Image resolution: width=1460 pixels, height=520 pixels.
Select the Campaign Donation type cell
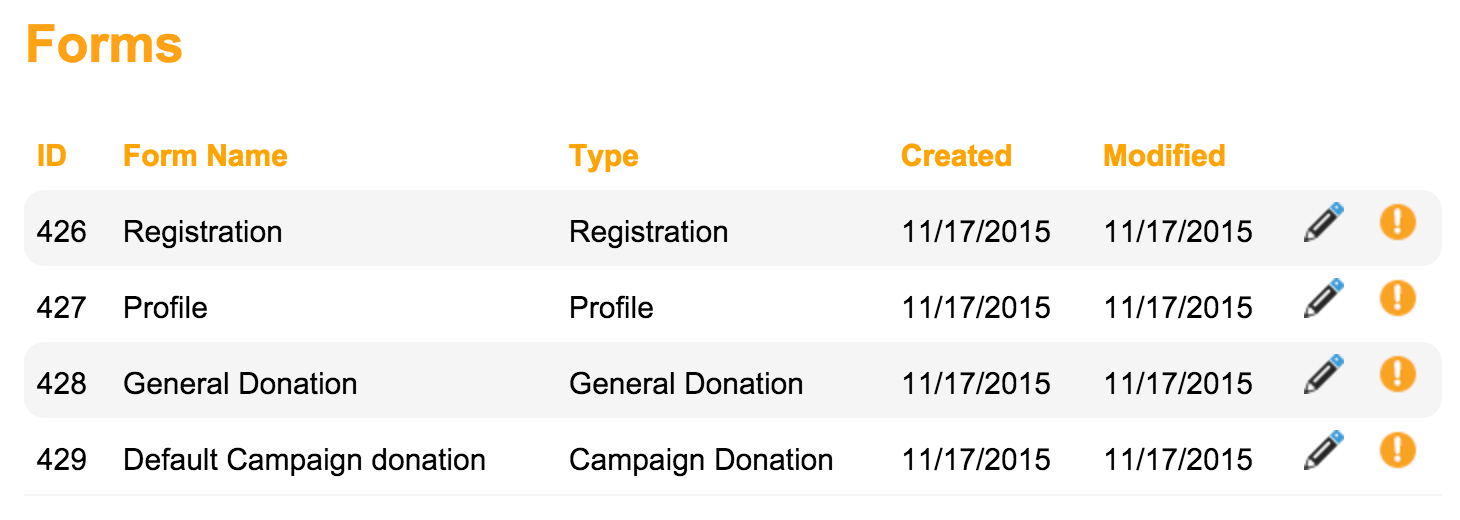pyautogui.click(x=701, y=460)
